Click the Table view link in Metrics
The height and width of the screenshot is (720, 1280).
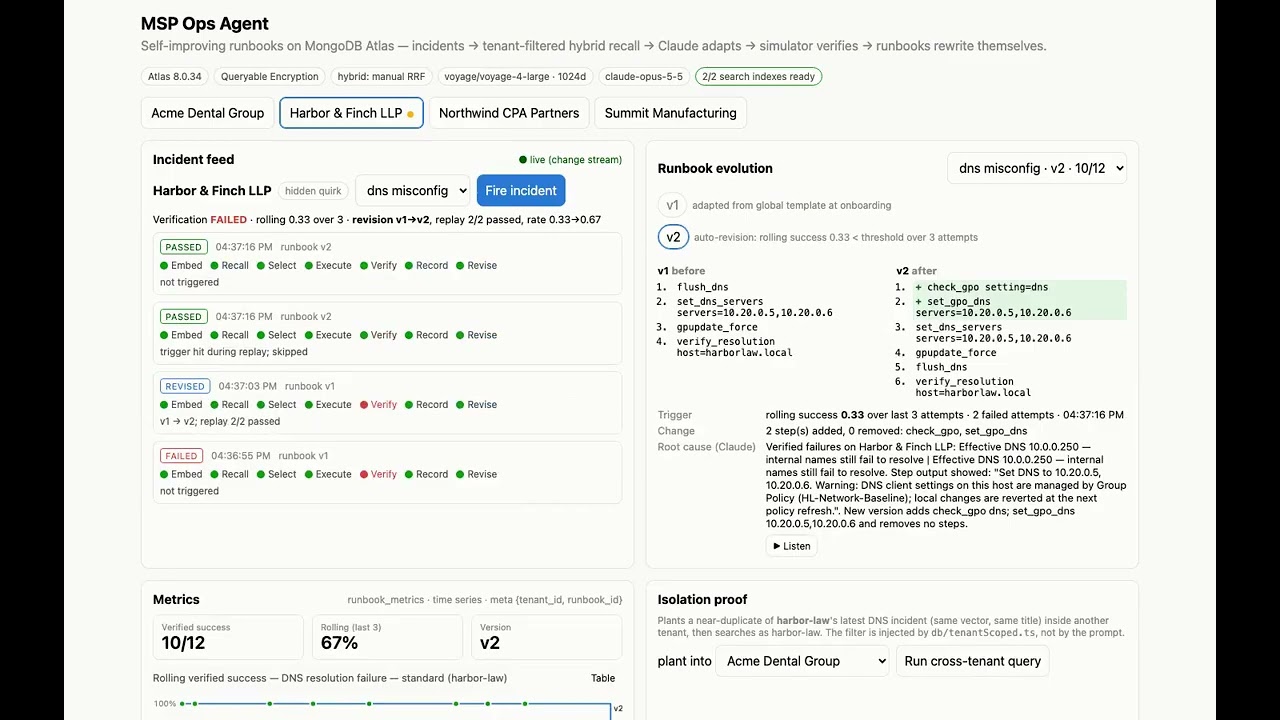603,678
